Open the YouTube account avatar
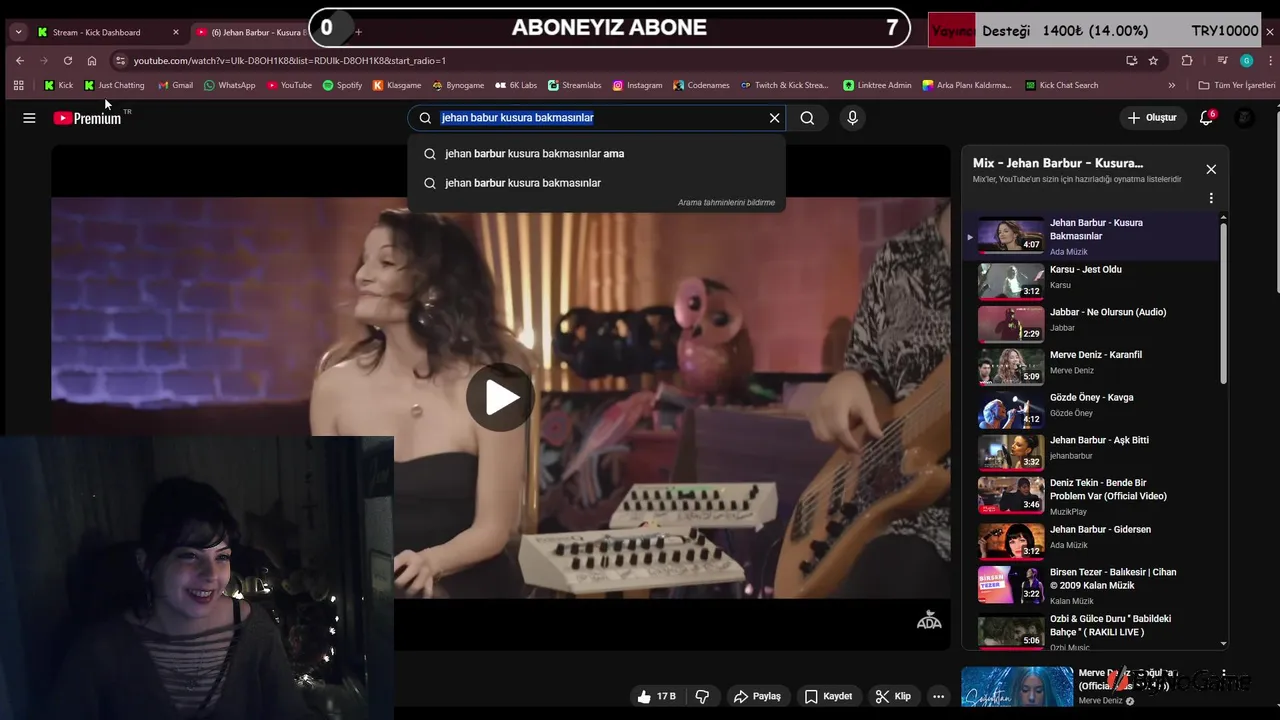This screenshot has height=720, width=1280. [1244, 118]
